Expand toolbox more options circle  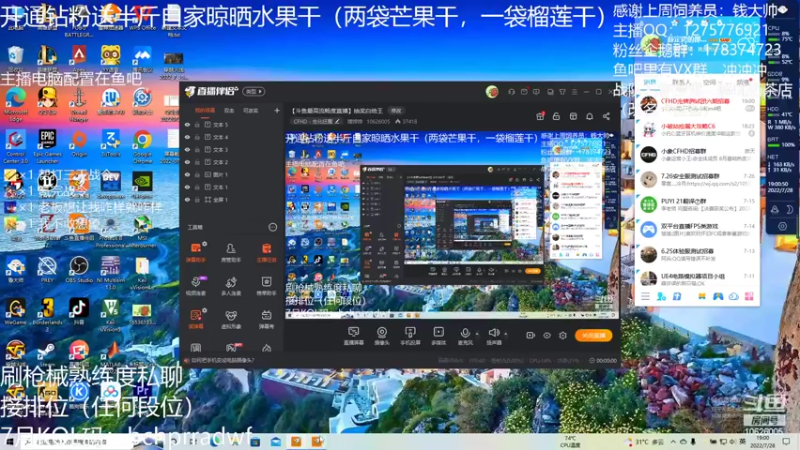(x=273, y=227)
